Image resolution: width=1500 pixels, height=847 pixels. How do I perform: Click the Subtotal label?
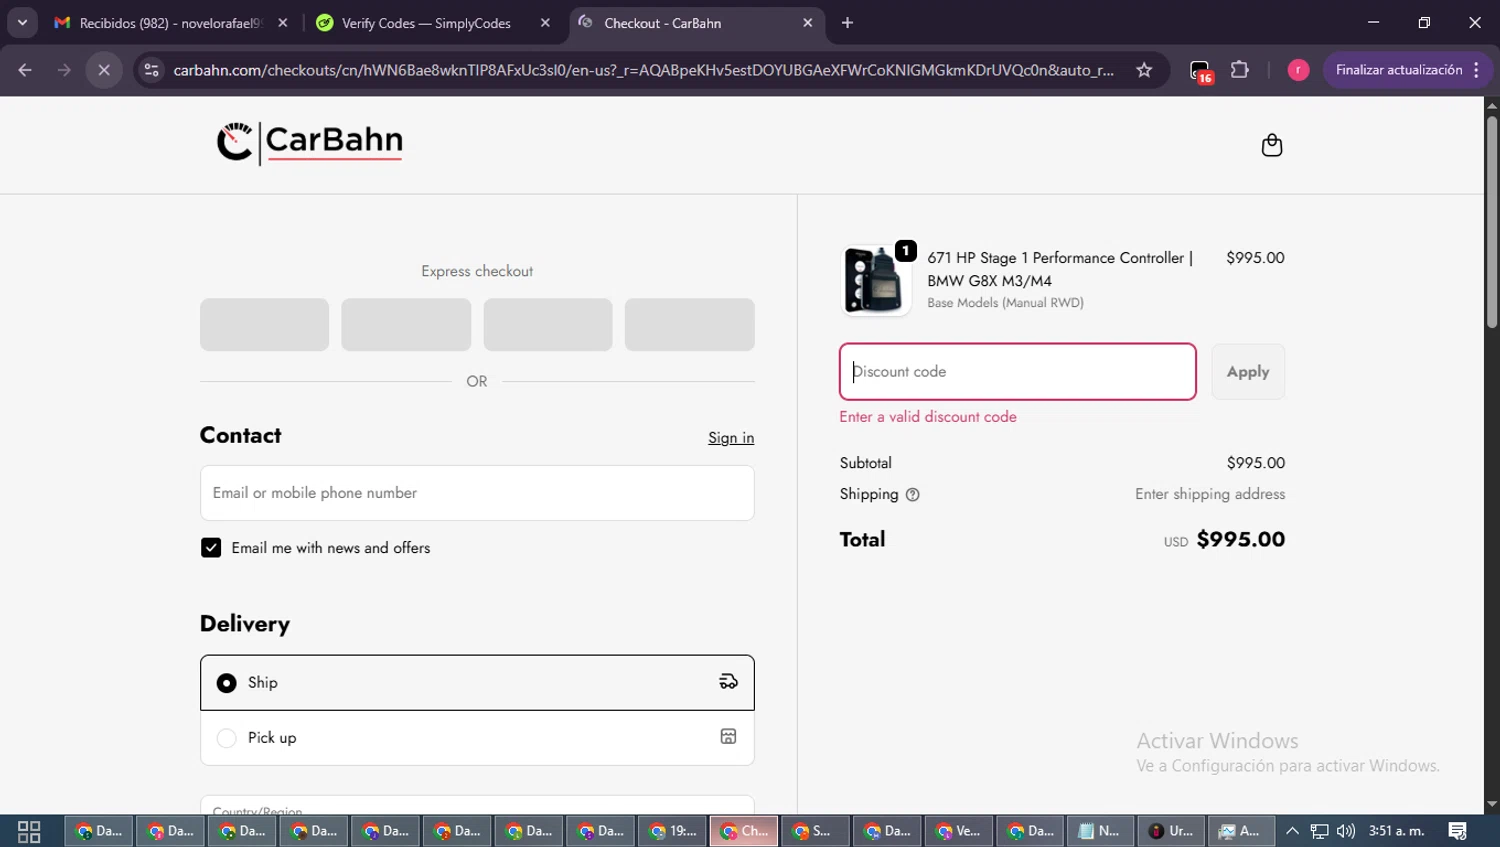[x=866, y=463]
